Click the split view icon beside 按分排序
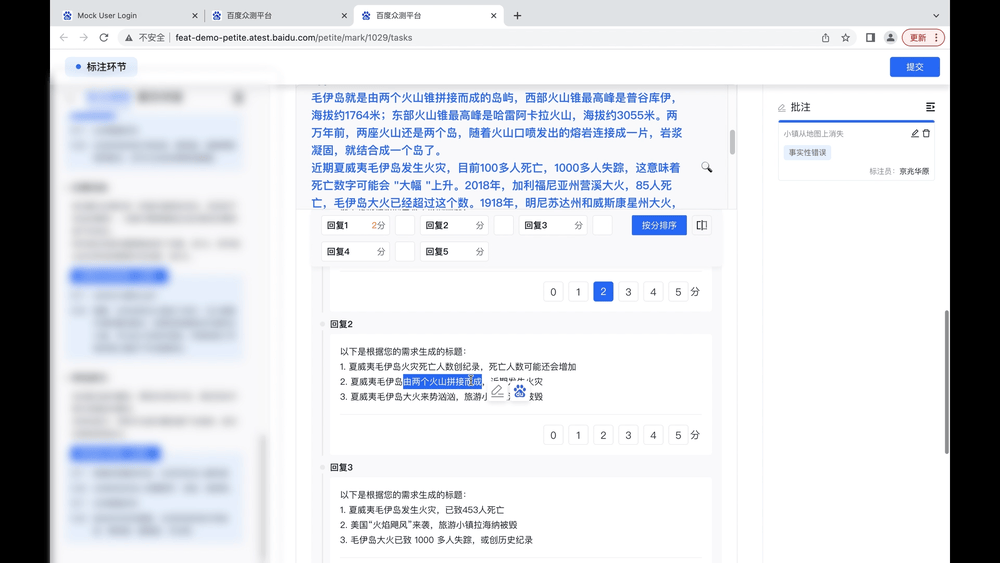This screenshot has width=1000, height=563. pyautogui.click(x=702, y=226)
